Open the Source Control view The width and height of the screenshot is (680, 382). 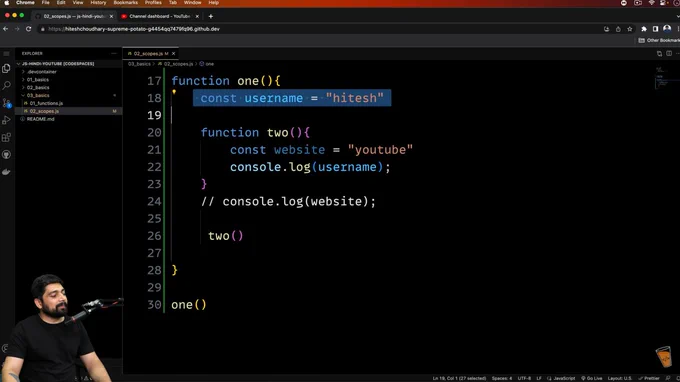point(7,103)
